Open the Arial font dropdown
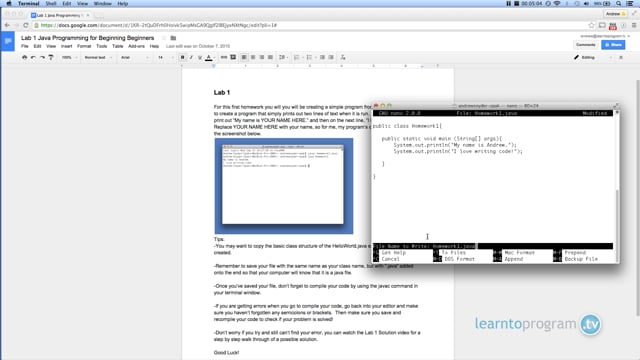640x360 pixels. coord(135,58)
